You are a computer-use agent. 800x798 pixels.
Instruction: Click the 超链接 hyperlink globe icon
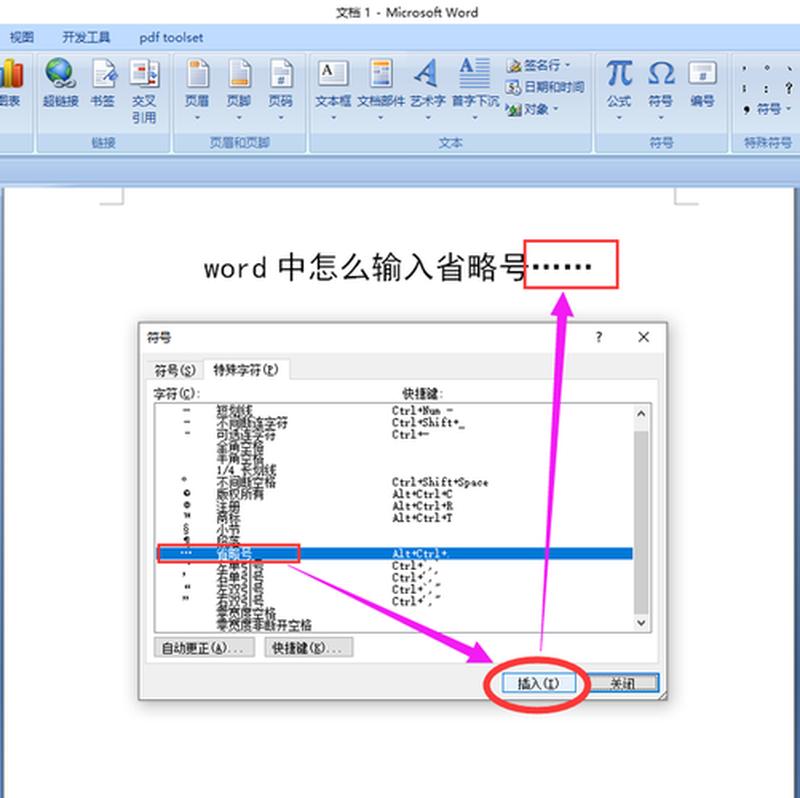(61, 73)
